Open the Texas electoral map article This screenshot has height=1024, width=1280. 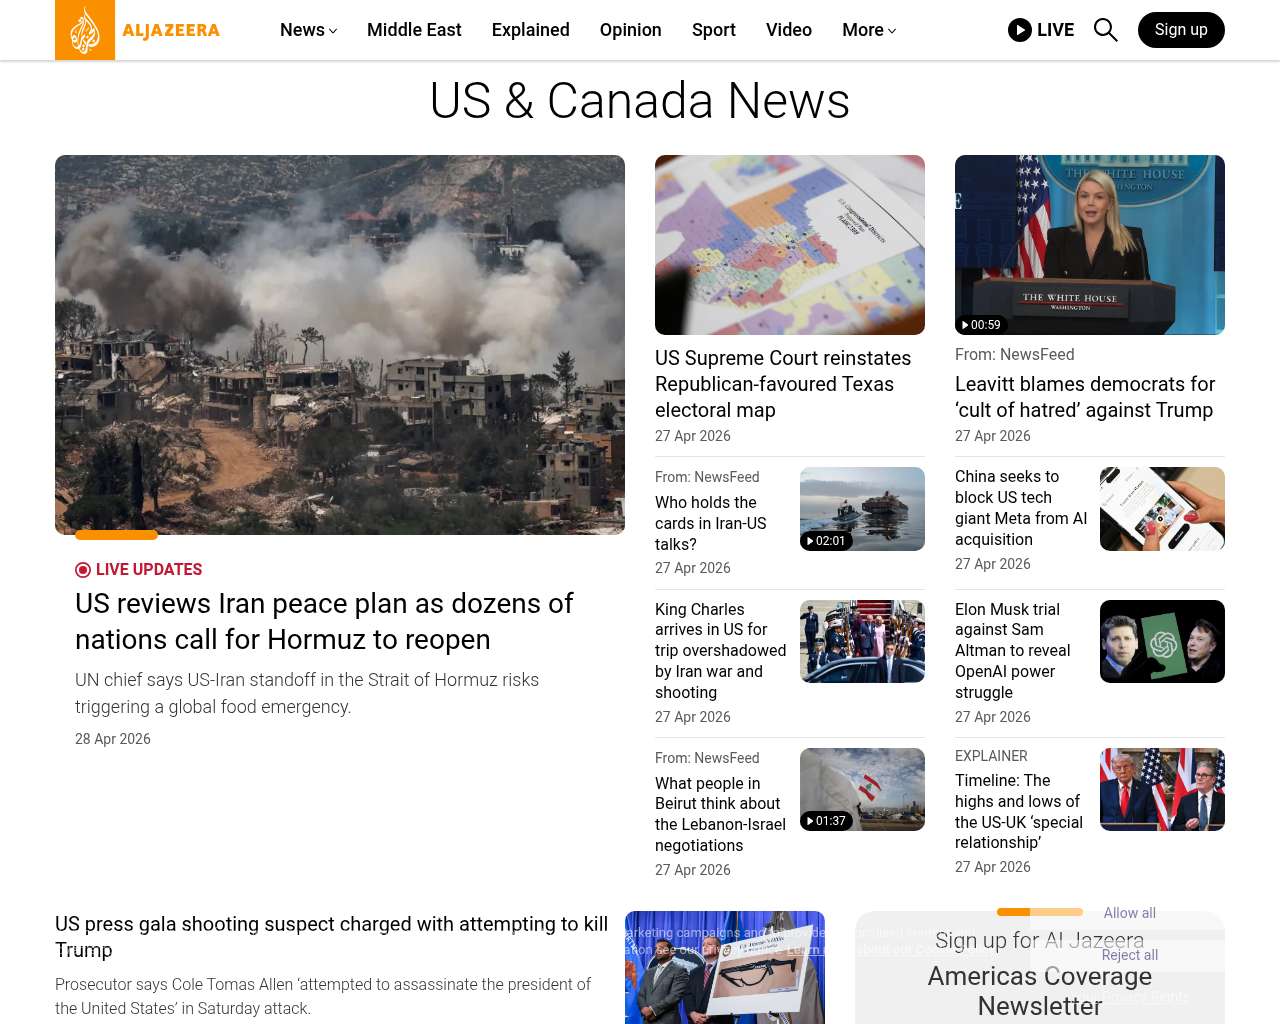click(x=783, y=384)
